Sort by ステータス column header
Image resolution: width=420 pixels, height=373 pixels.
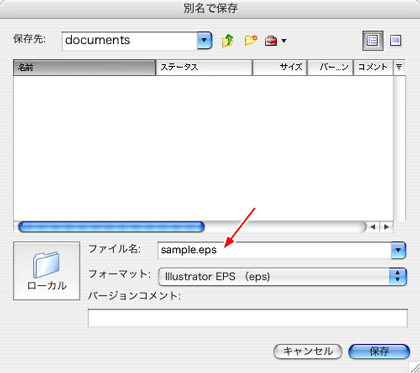pyautogui.click(x=204, y=67)
